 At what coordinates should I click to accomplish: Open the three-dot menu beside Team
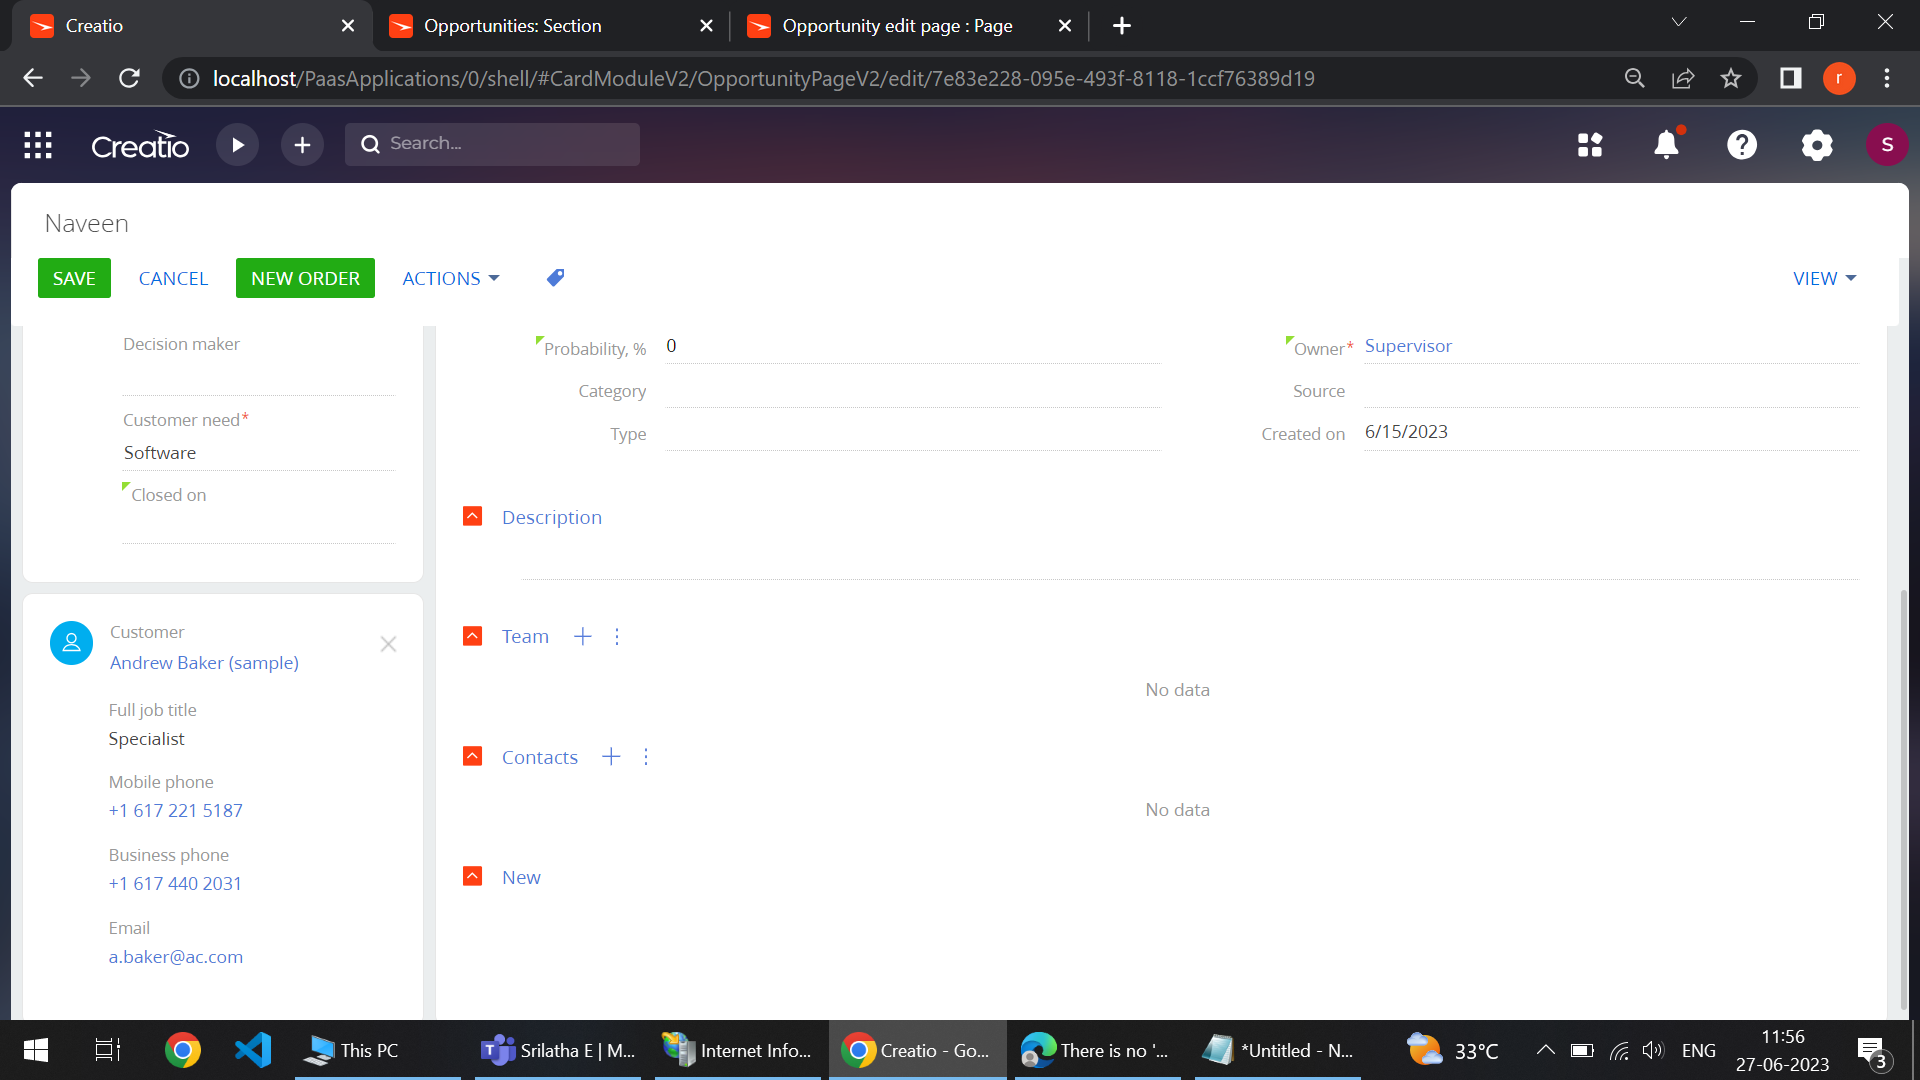coord(616,636)
